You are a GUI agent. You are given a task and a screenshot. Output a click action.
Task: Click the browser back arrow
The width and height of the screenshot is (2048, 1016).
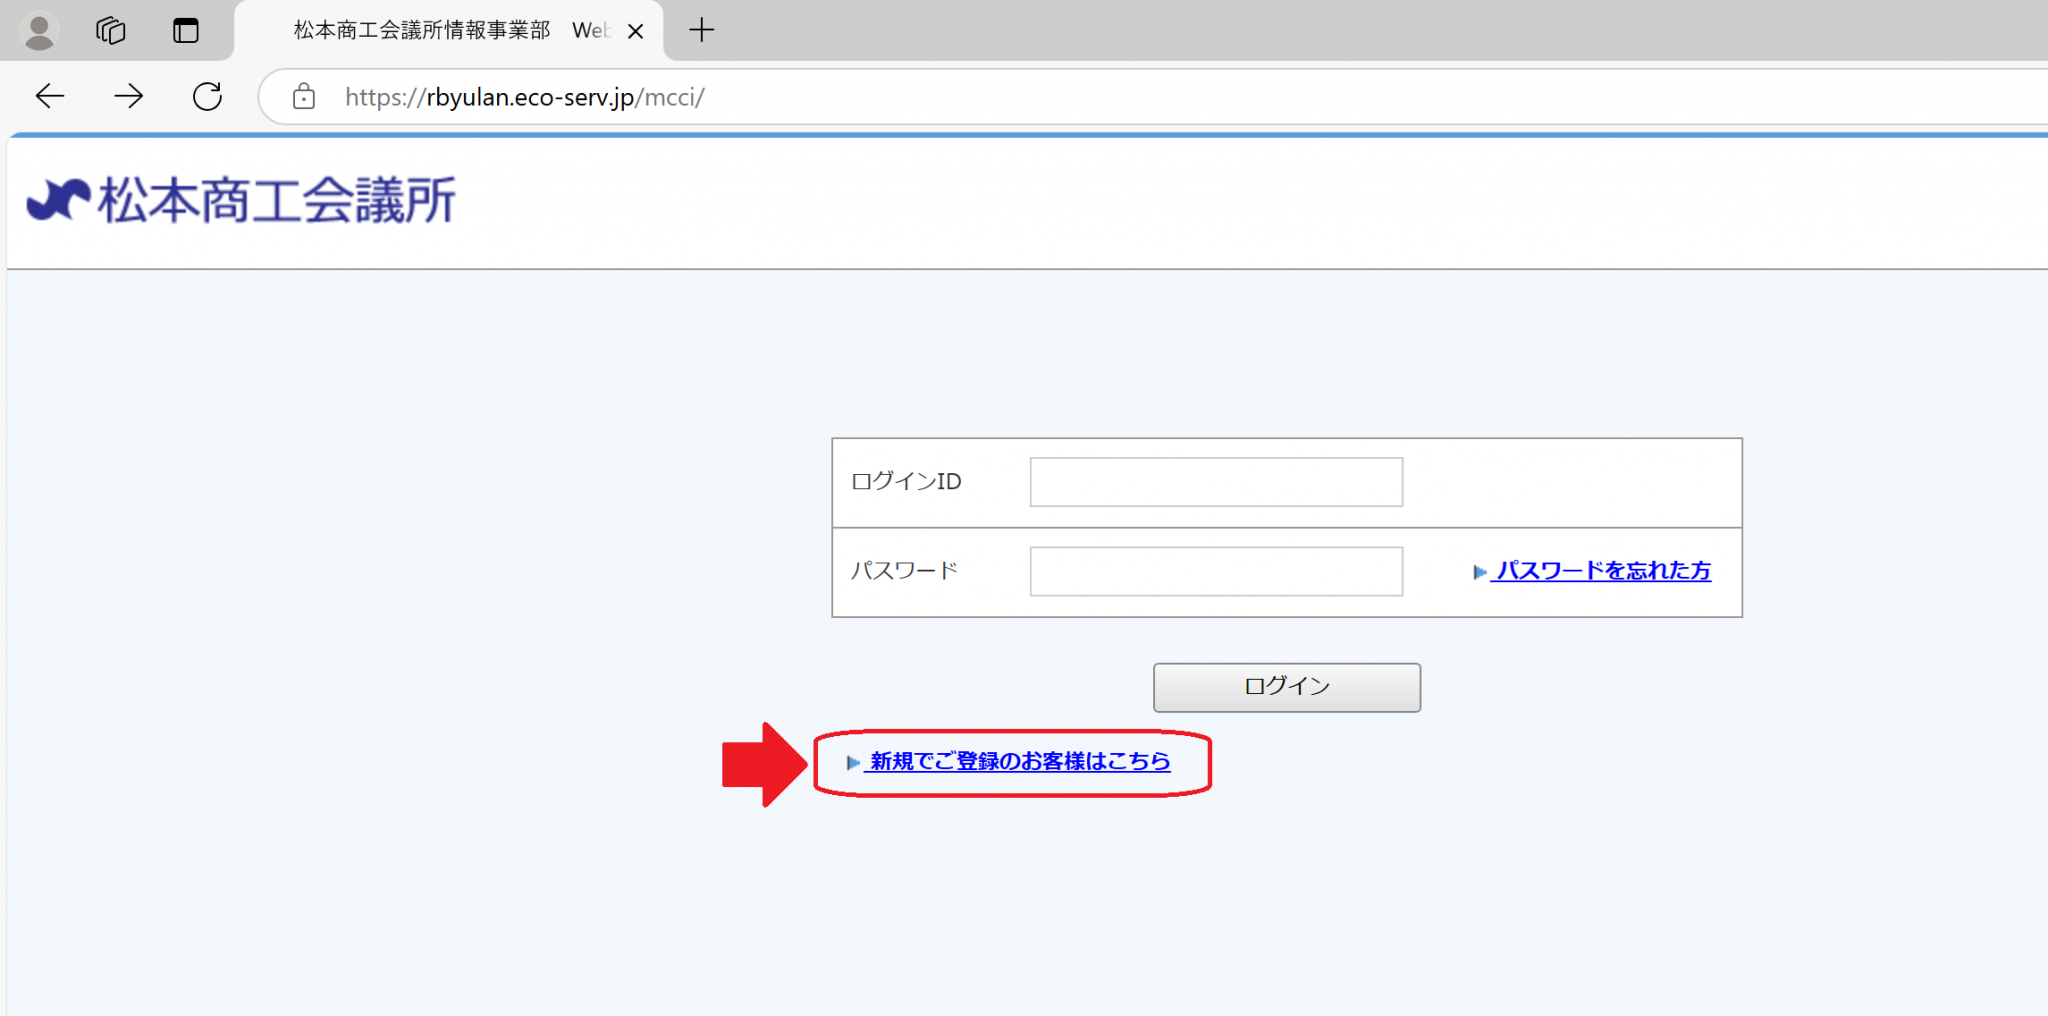click(x=49, y=96)
